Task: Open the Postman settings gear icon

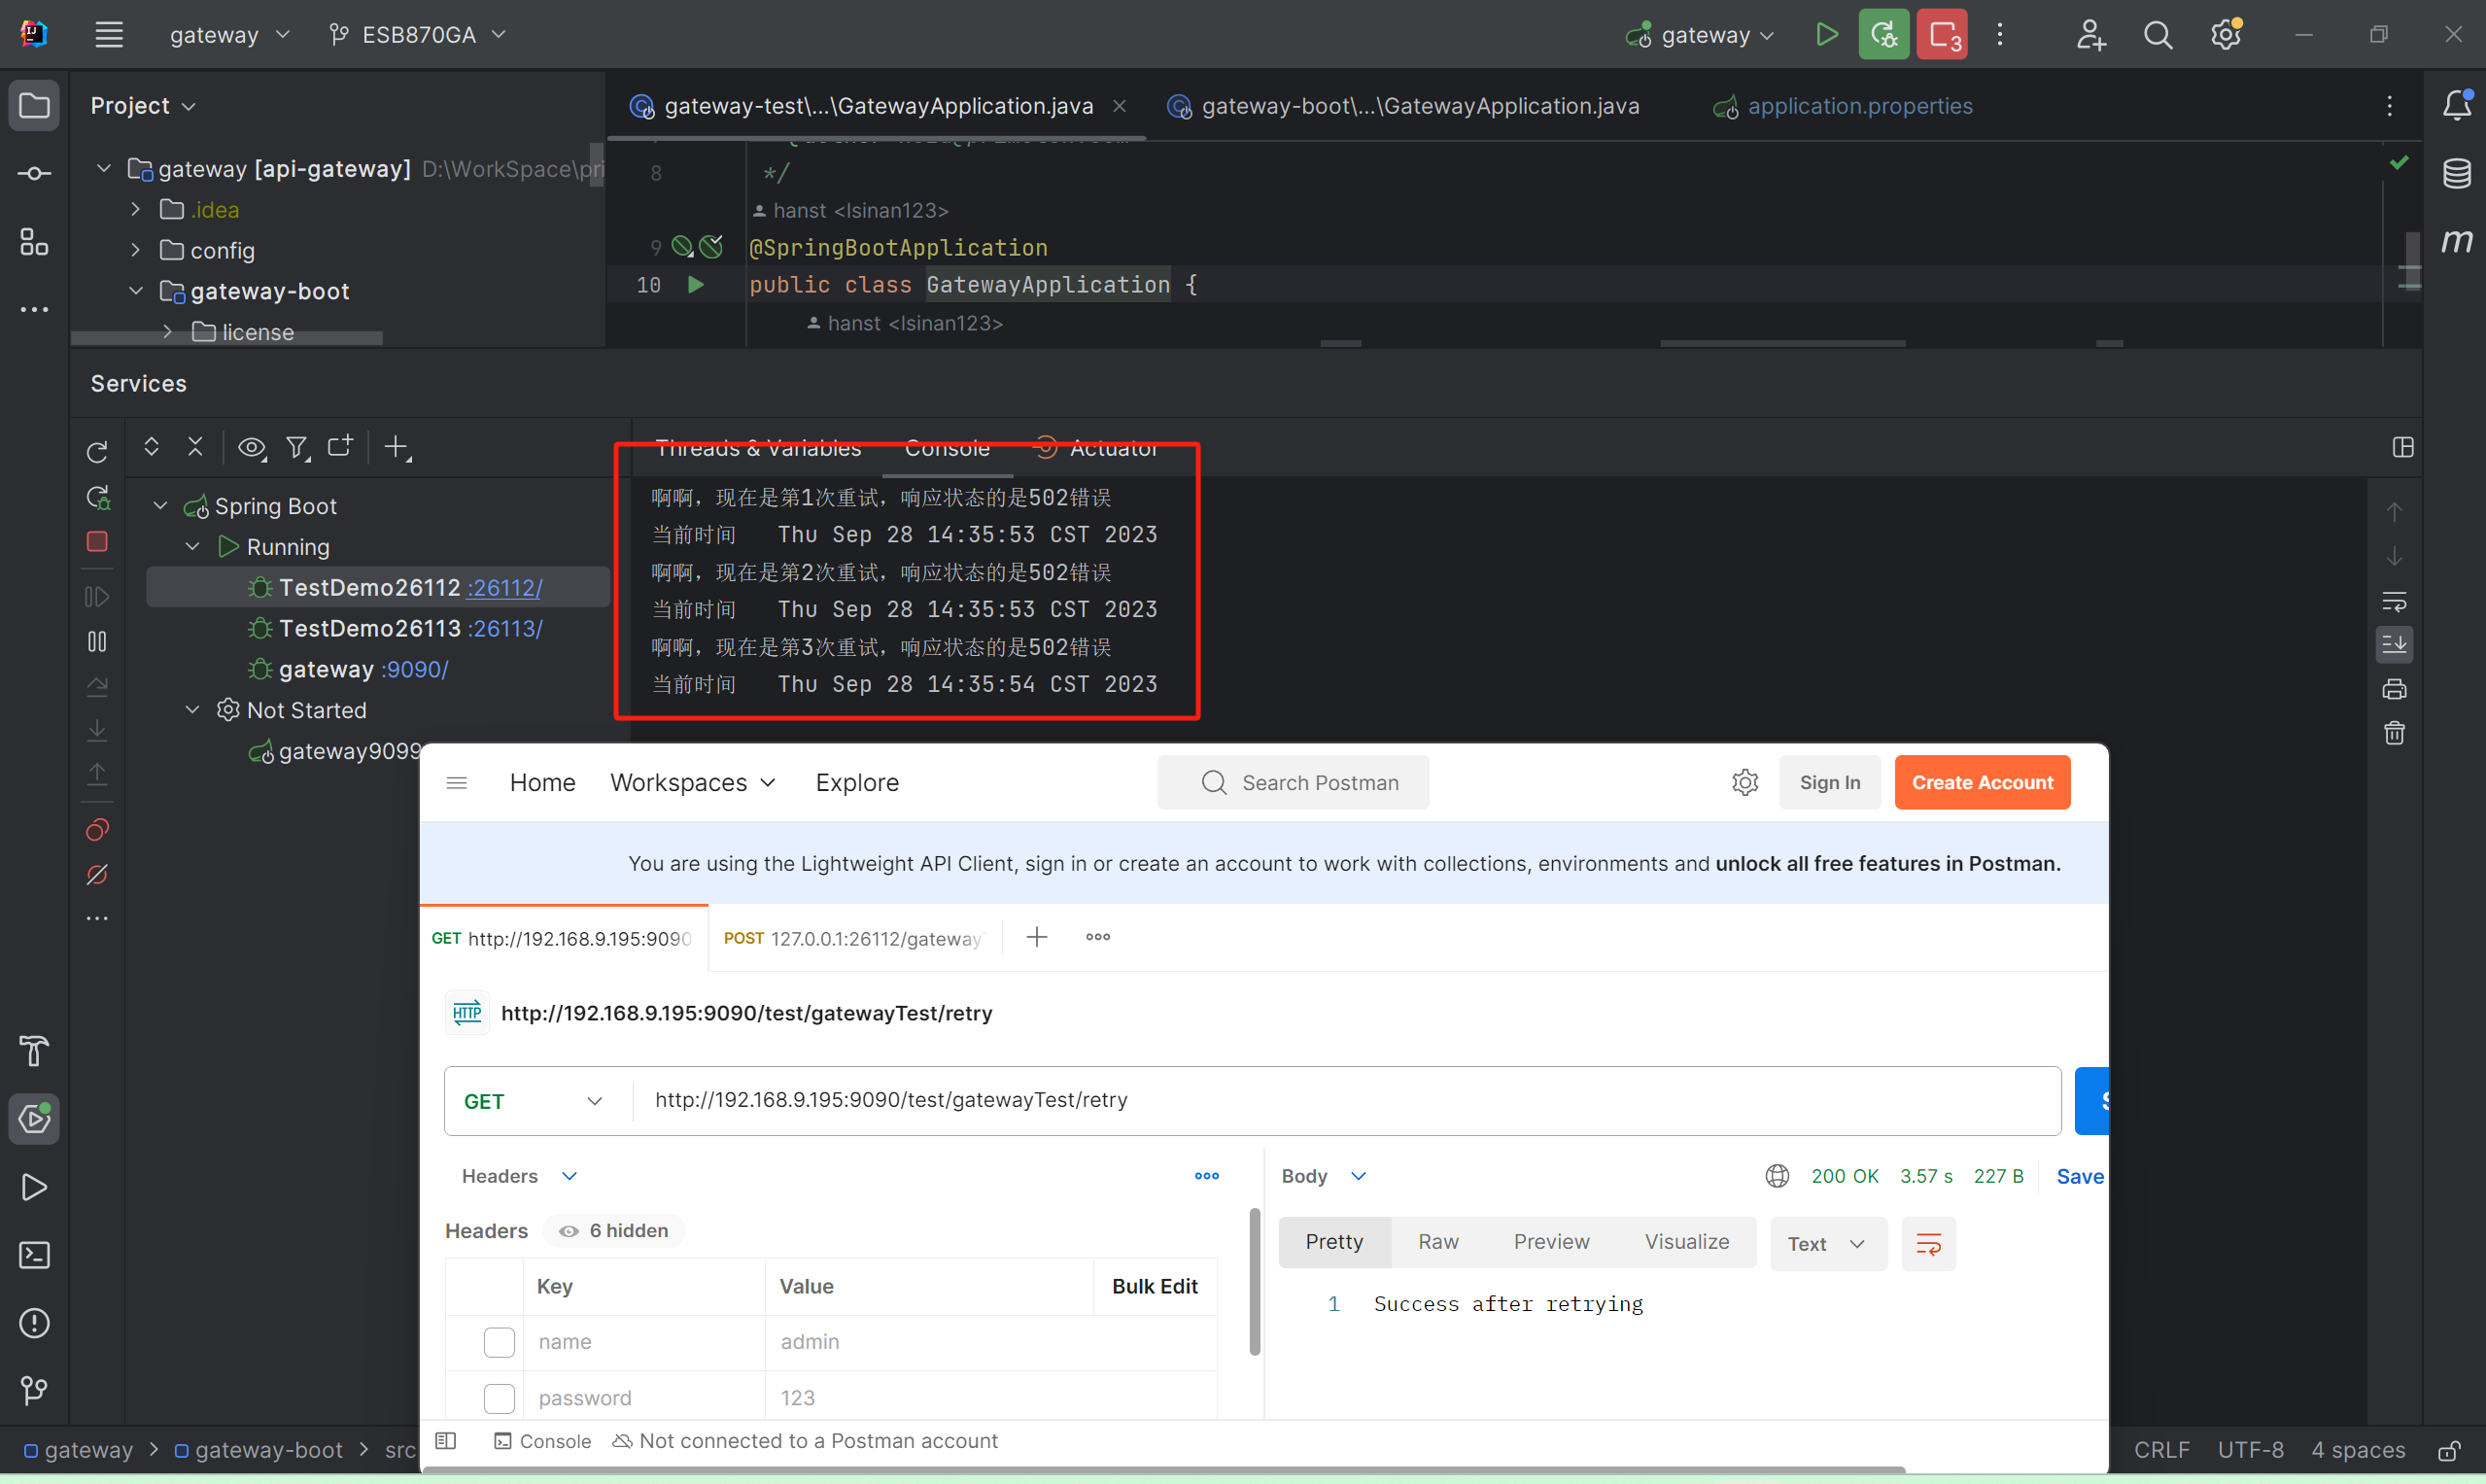Action: click(1745, 782)
